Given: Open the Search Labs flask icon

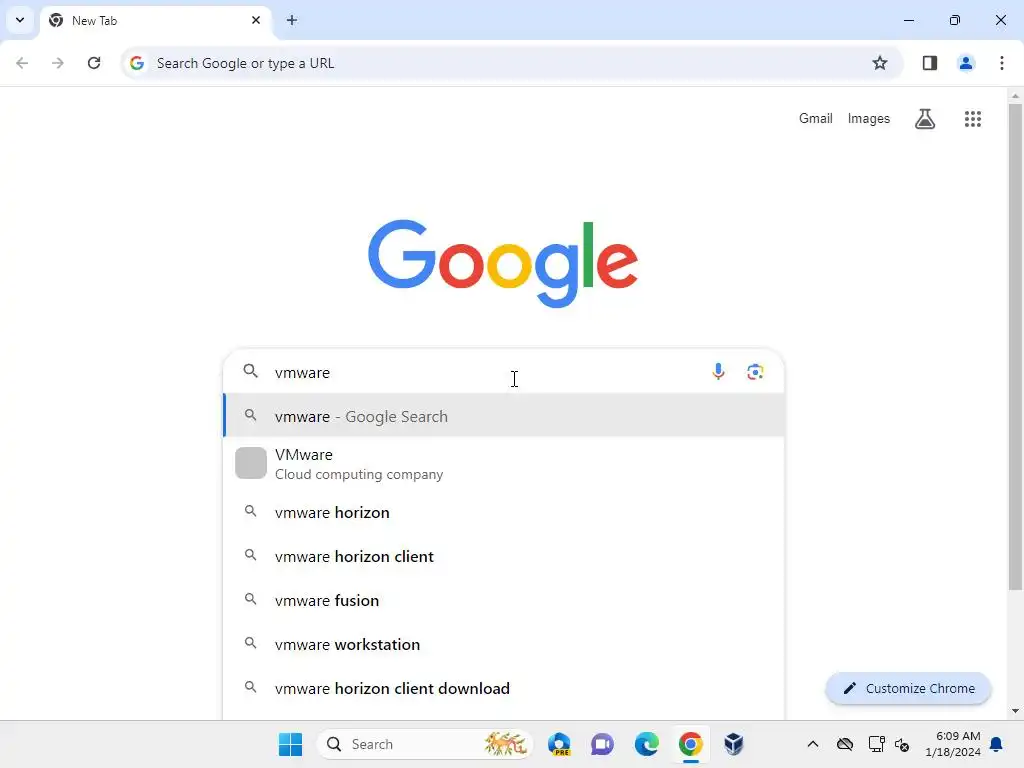Looking at the screenshot, I should (x=925, y=119).
